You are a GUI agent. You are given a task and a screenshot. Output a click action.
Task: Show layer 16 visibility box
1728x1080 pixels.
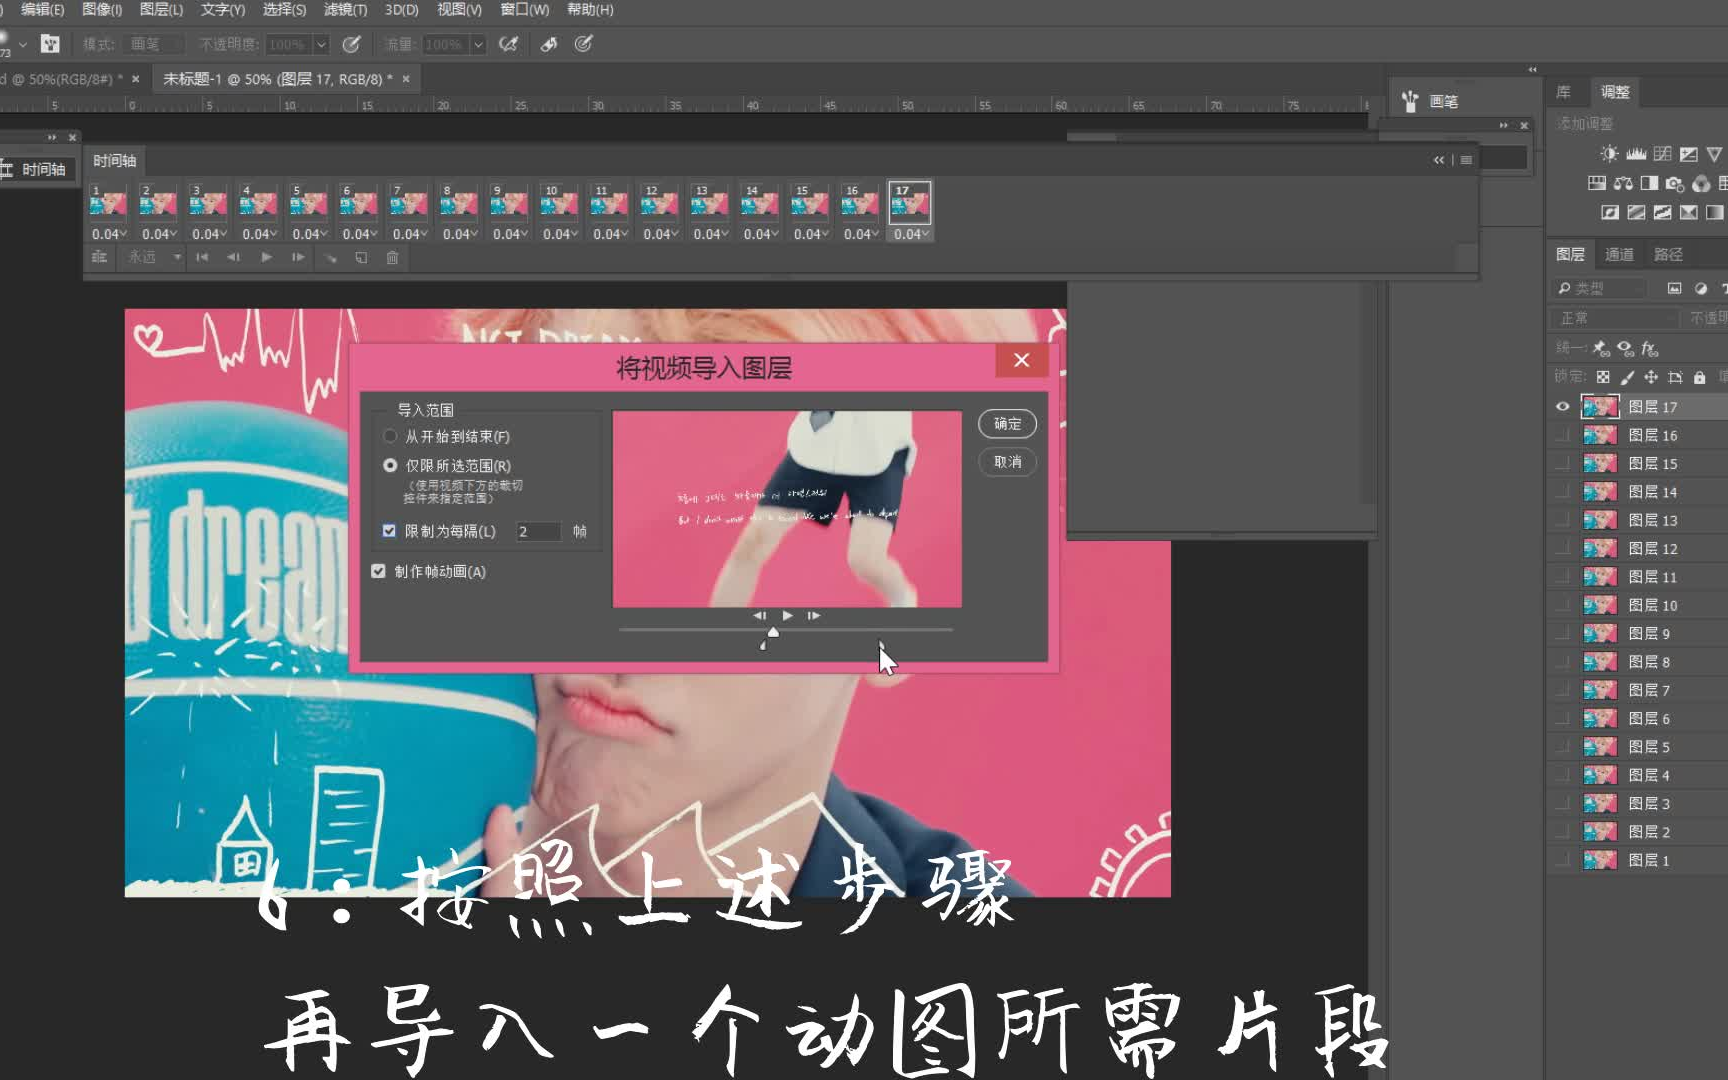[1562, 435]
